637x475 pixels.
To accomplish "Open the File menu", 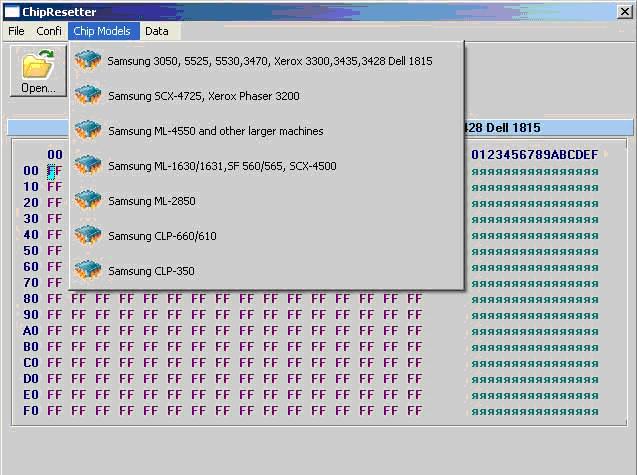I will (16, 31).
